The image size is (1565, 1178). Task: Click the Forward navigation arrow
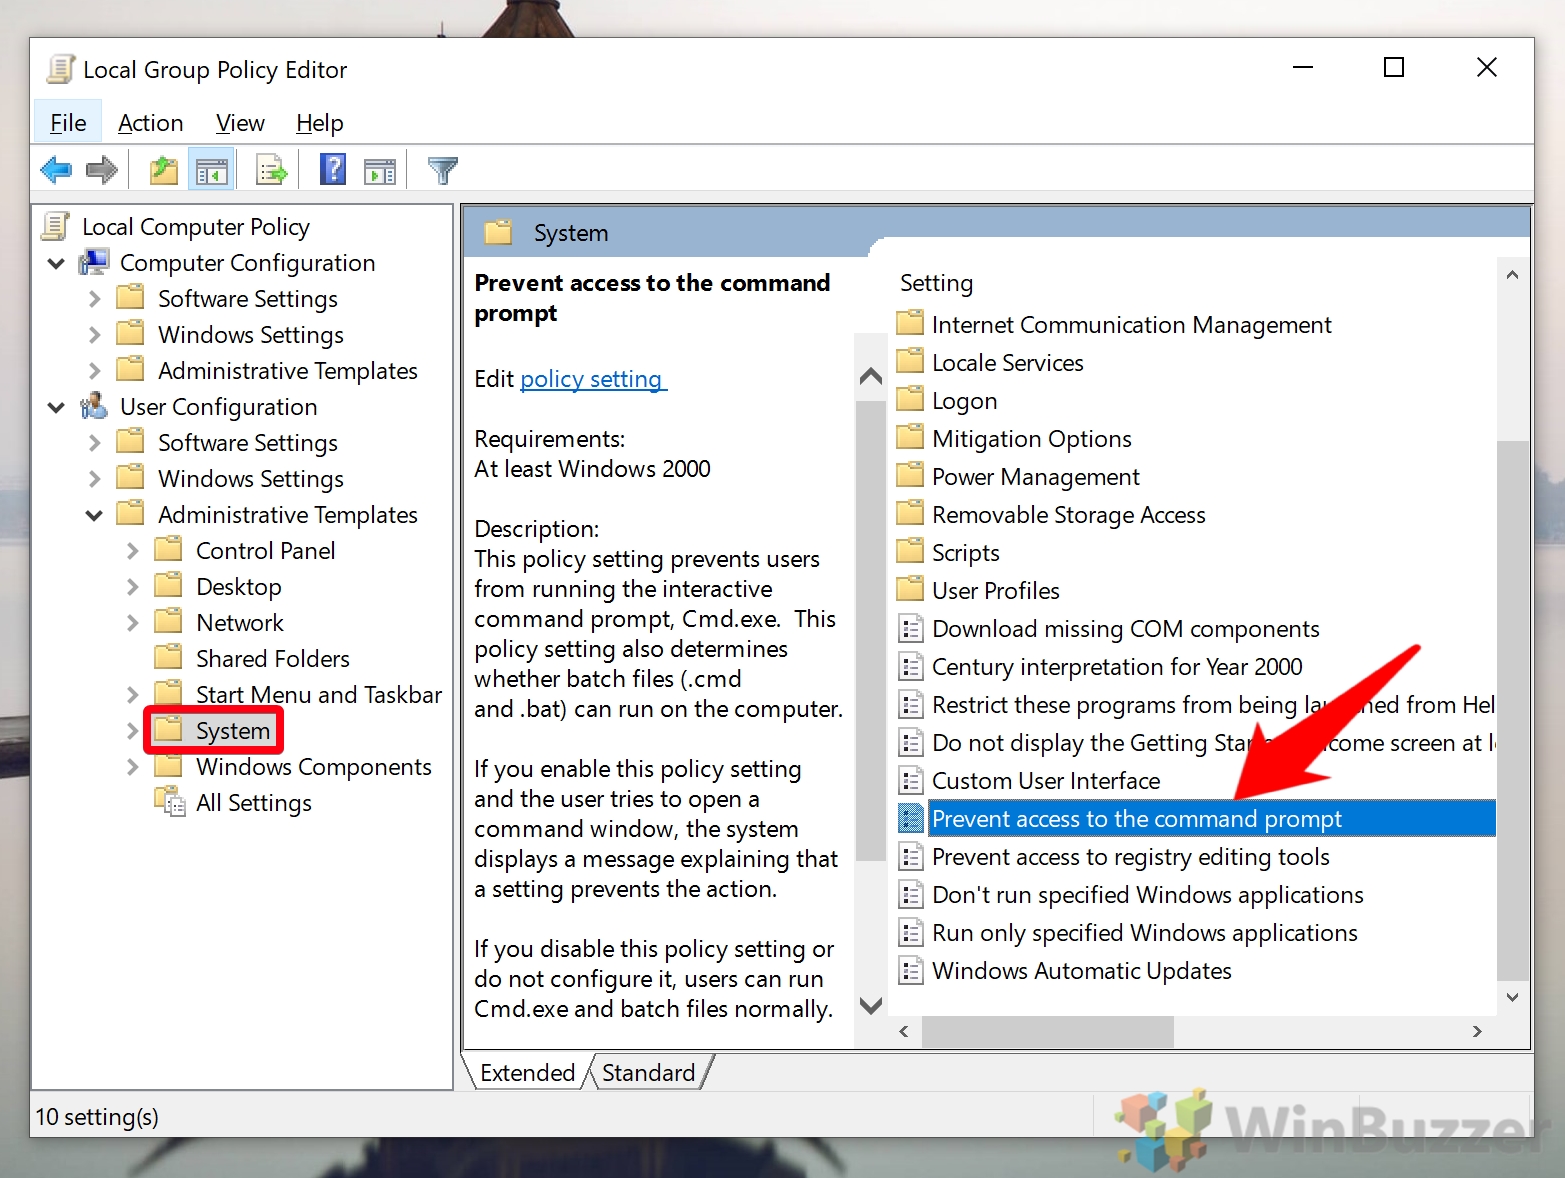[101, 168]
